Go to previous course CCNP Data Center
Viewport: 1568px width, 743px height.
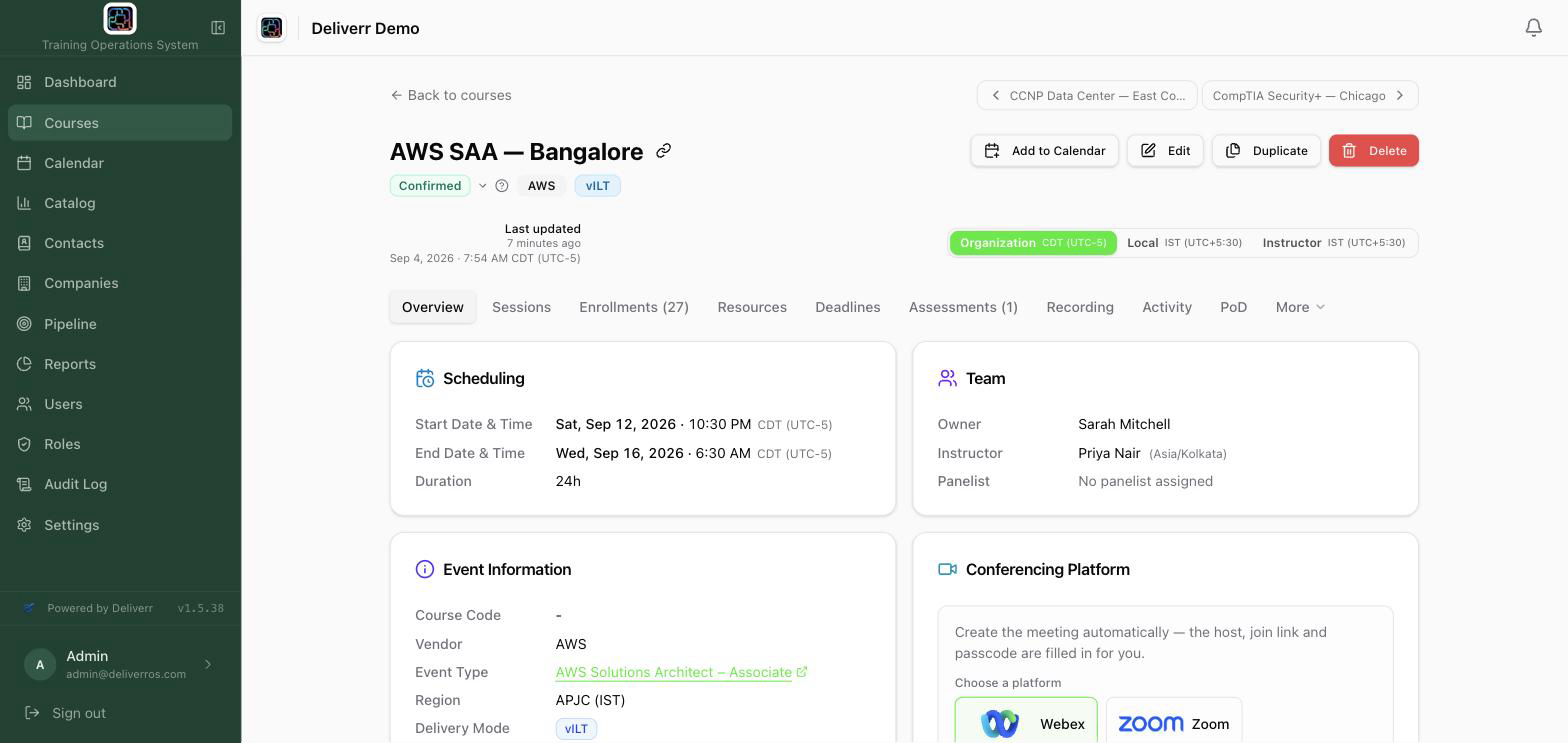tap(1087, 95)
